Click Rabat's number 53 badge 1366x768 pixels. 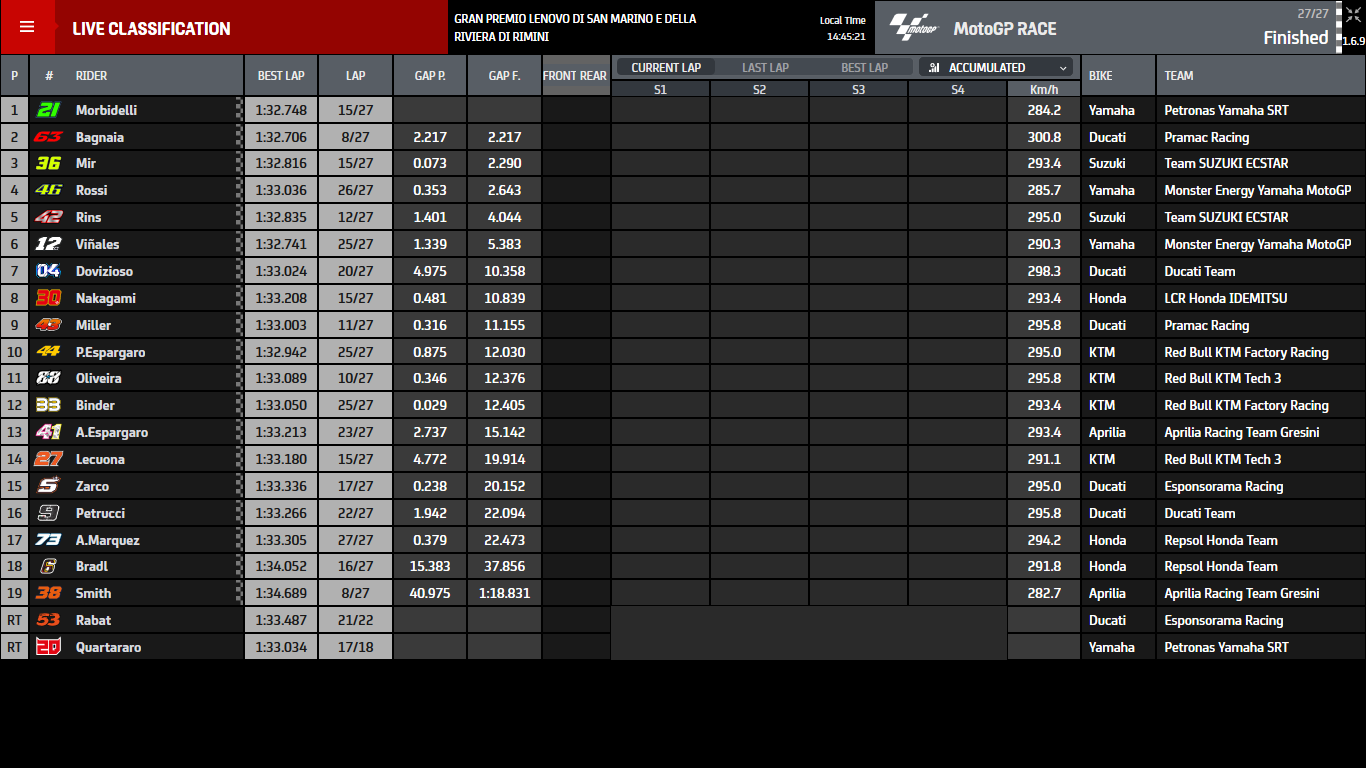point(48,620)
